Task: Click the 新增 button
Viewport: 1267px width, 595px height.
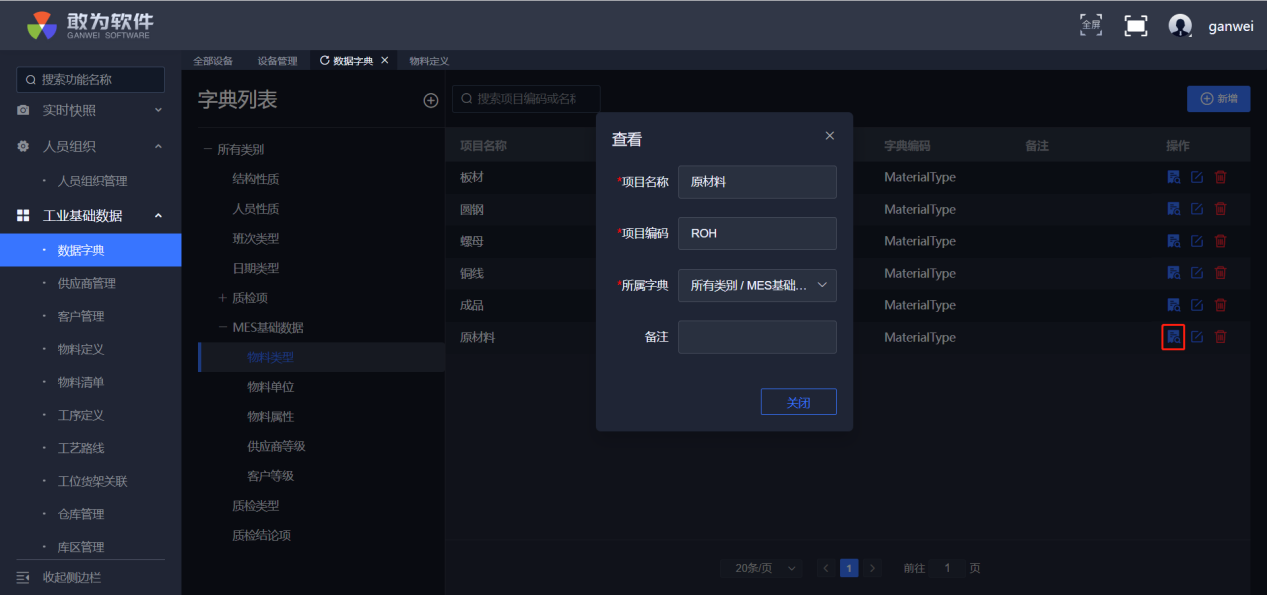Action: (1218, 99)
